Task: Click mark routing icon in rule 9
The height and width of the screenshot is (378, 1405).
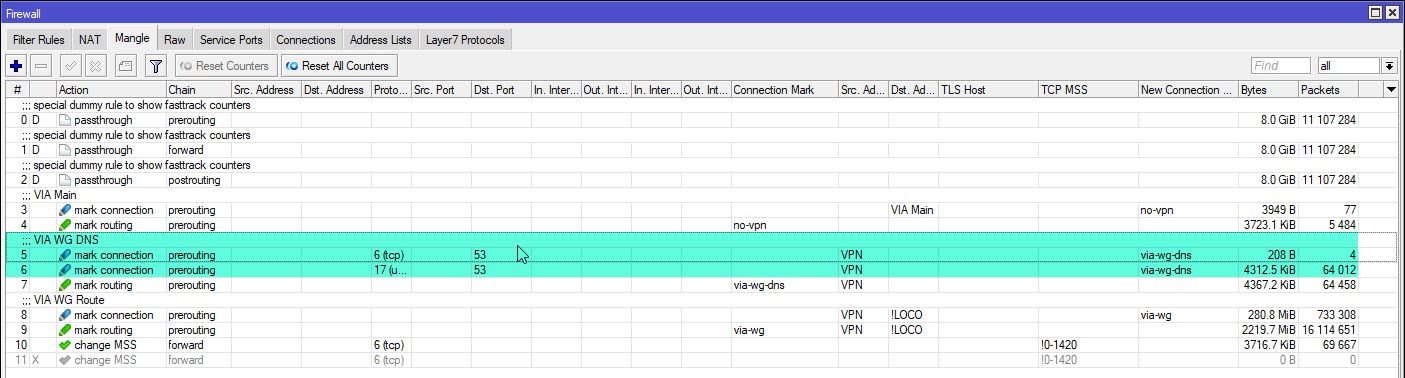Action: (x=65, y=330)
